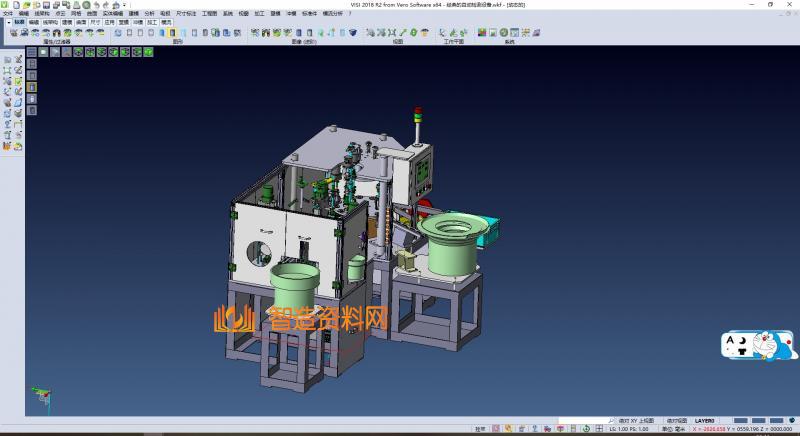Toggle the highlighted shading mode in the 图形 group
This screenshot has width=800, height=436.
coord(173,33)
